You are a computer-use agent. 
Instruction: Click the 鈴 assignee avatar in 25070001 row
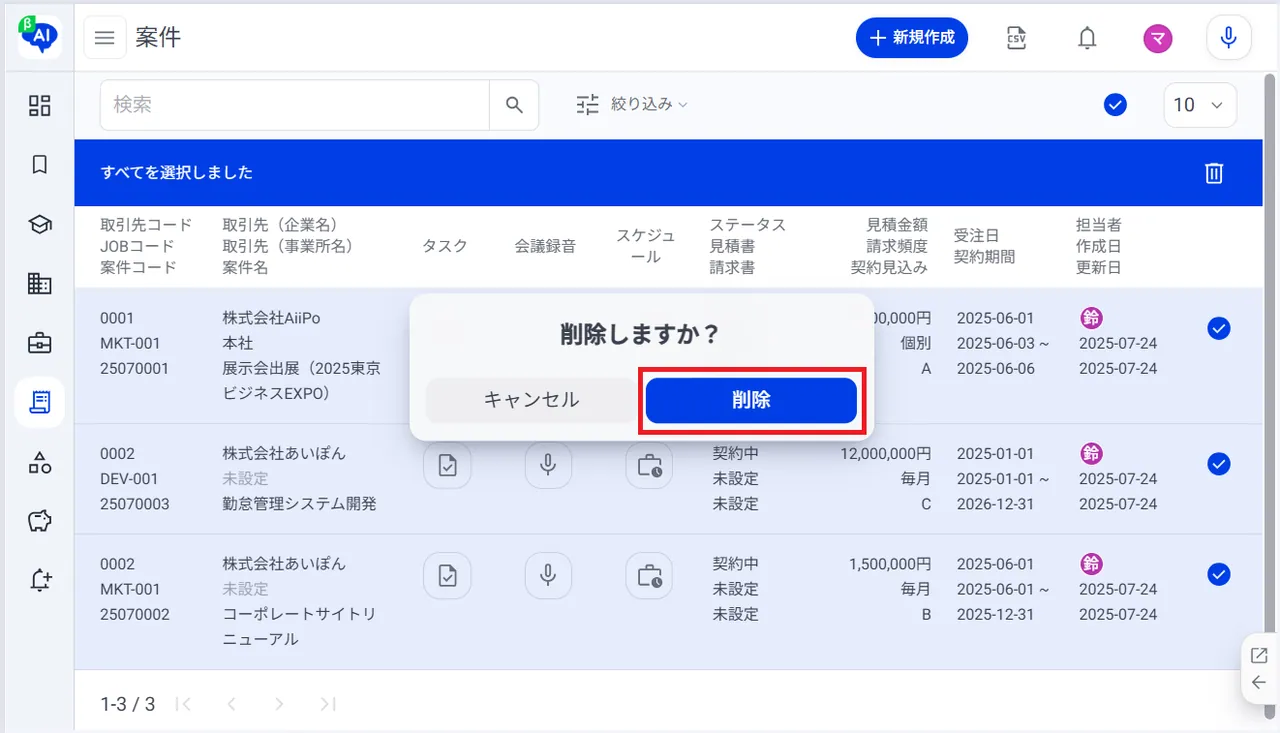[1091, 318]
